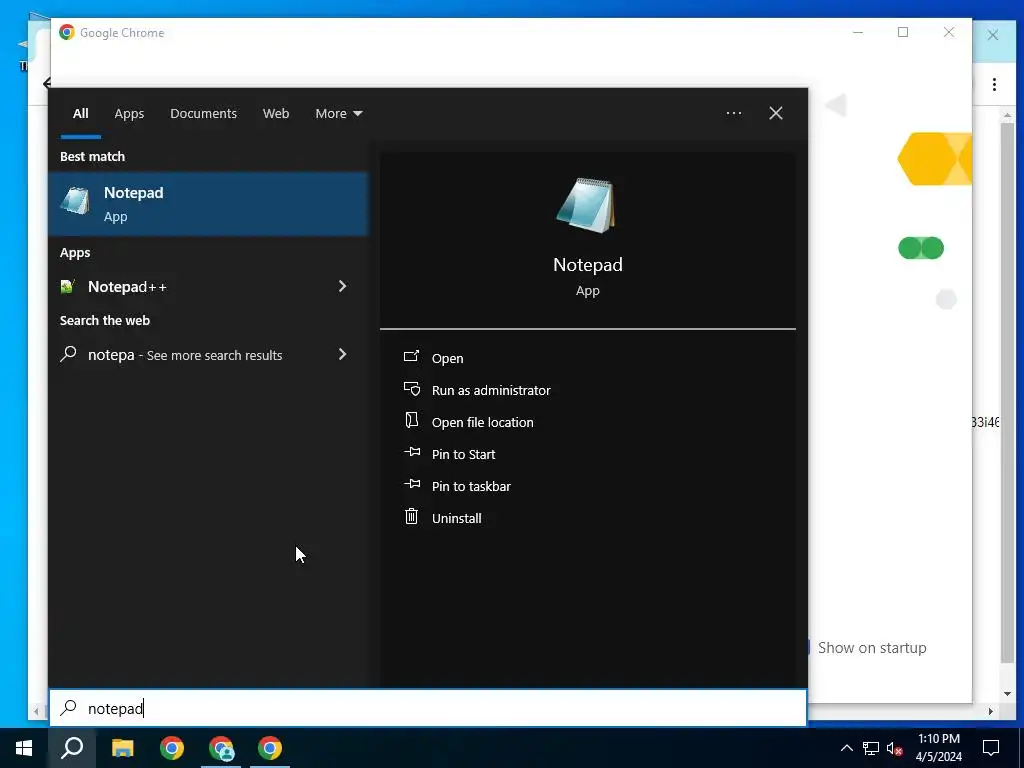Click the Run as administrator shield icon
Image resolution: width=1024 pixels, height=768 pixels.
[x=411, y=389]
